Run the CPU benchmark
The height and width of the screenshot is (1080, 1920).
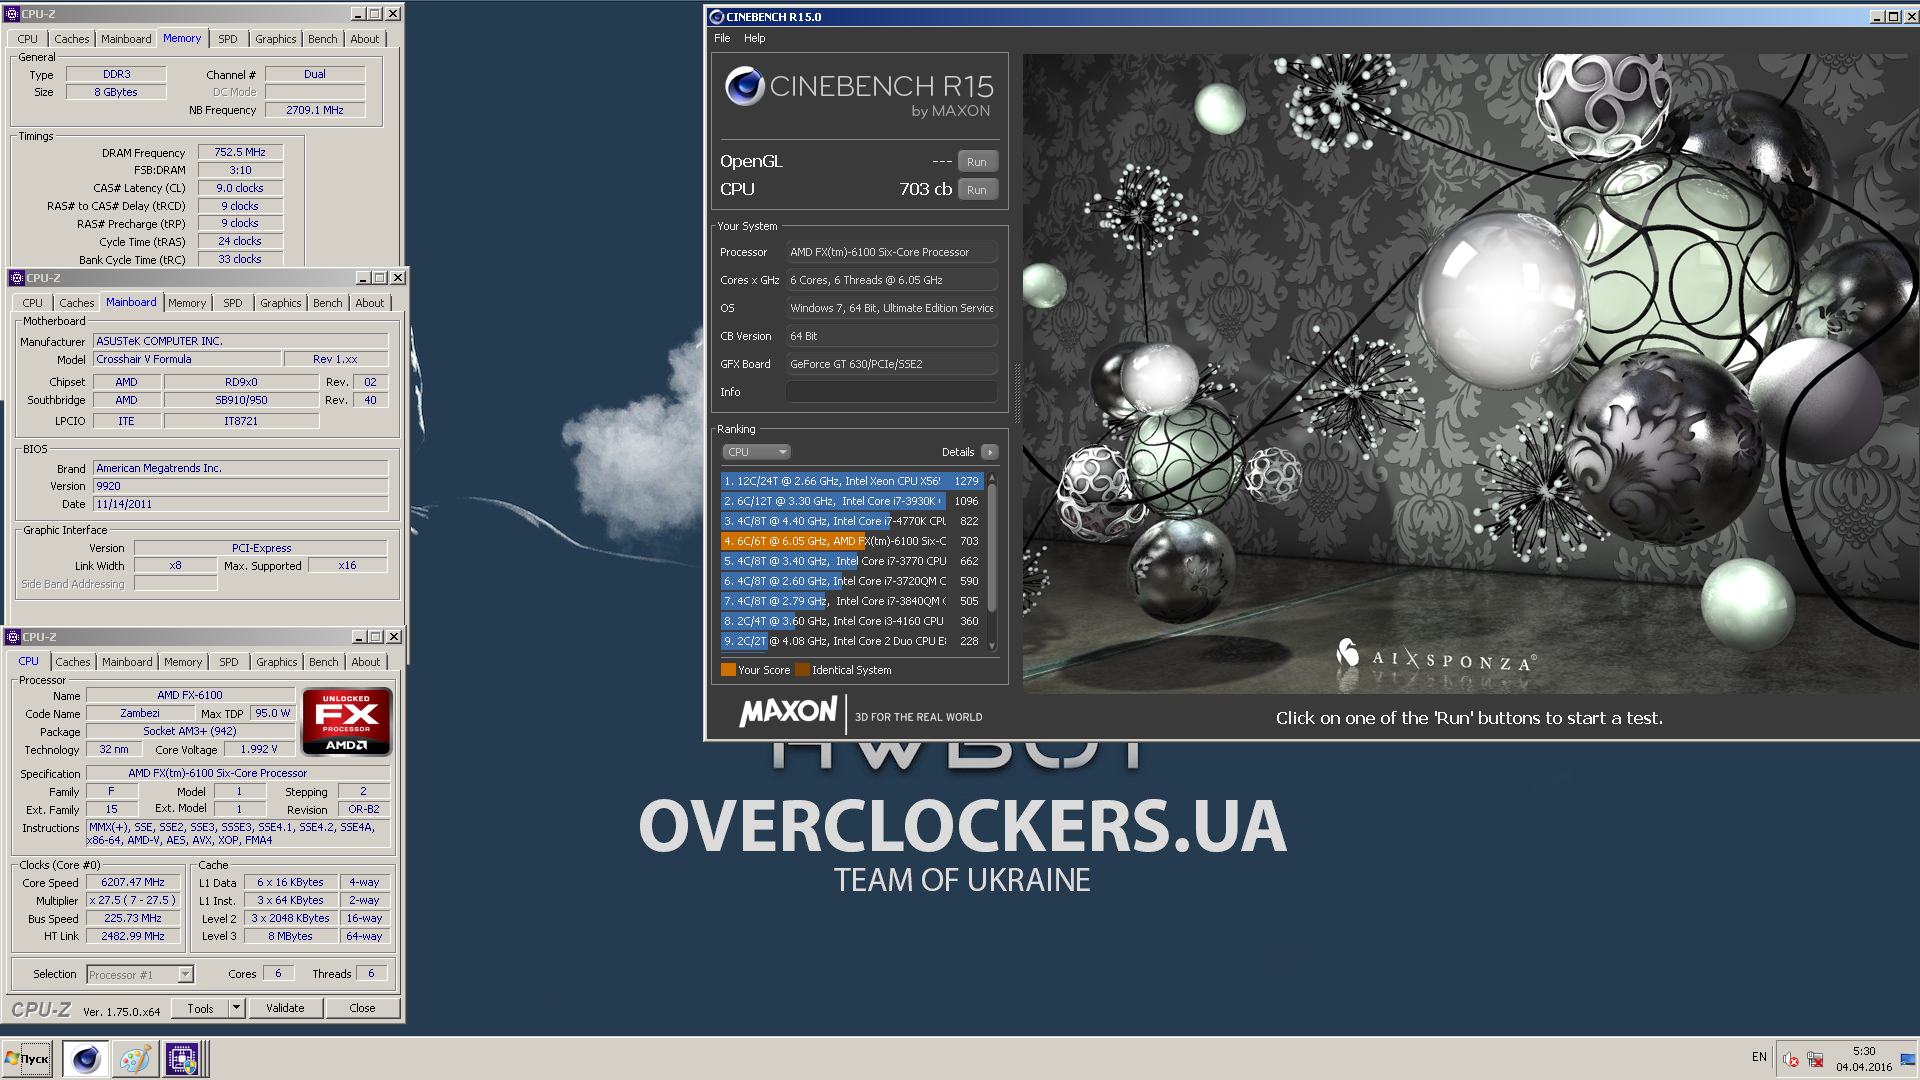(x=977, y=190)
